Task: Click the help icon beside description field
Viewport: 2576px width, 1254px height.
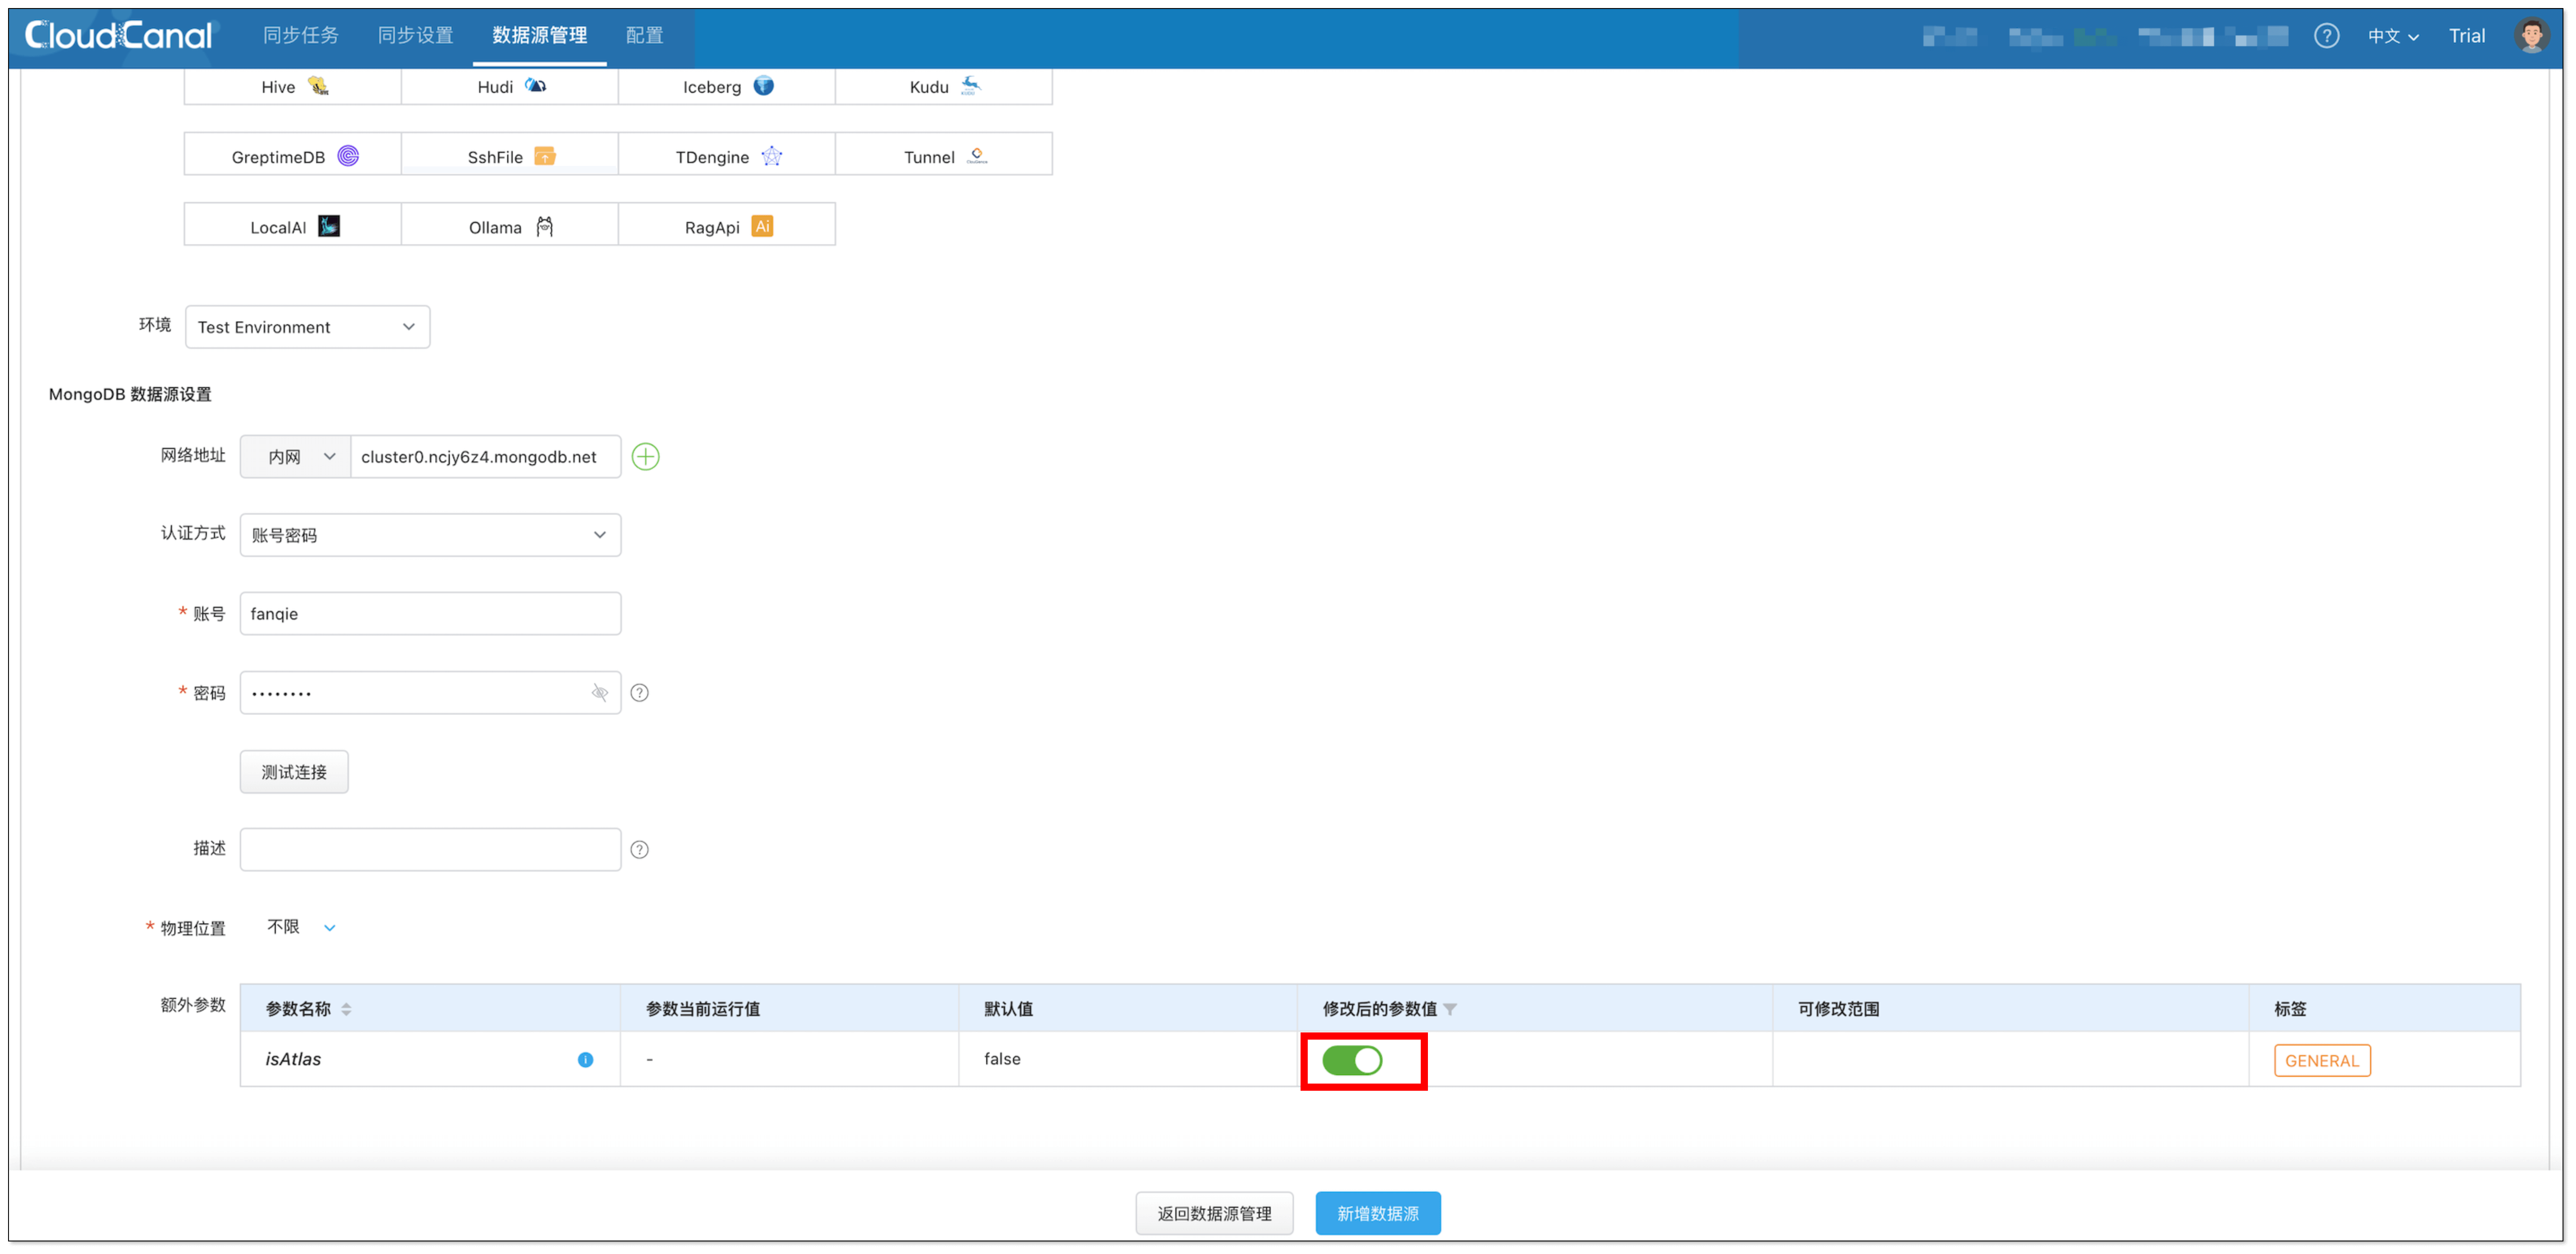Action: tap(640, 849)
